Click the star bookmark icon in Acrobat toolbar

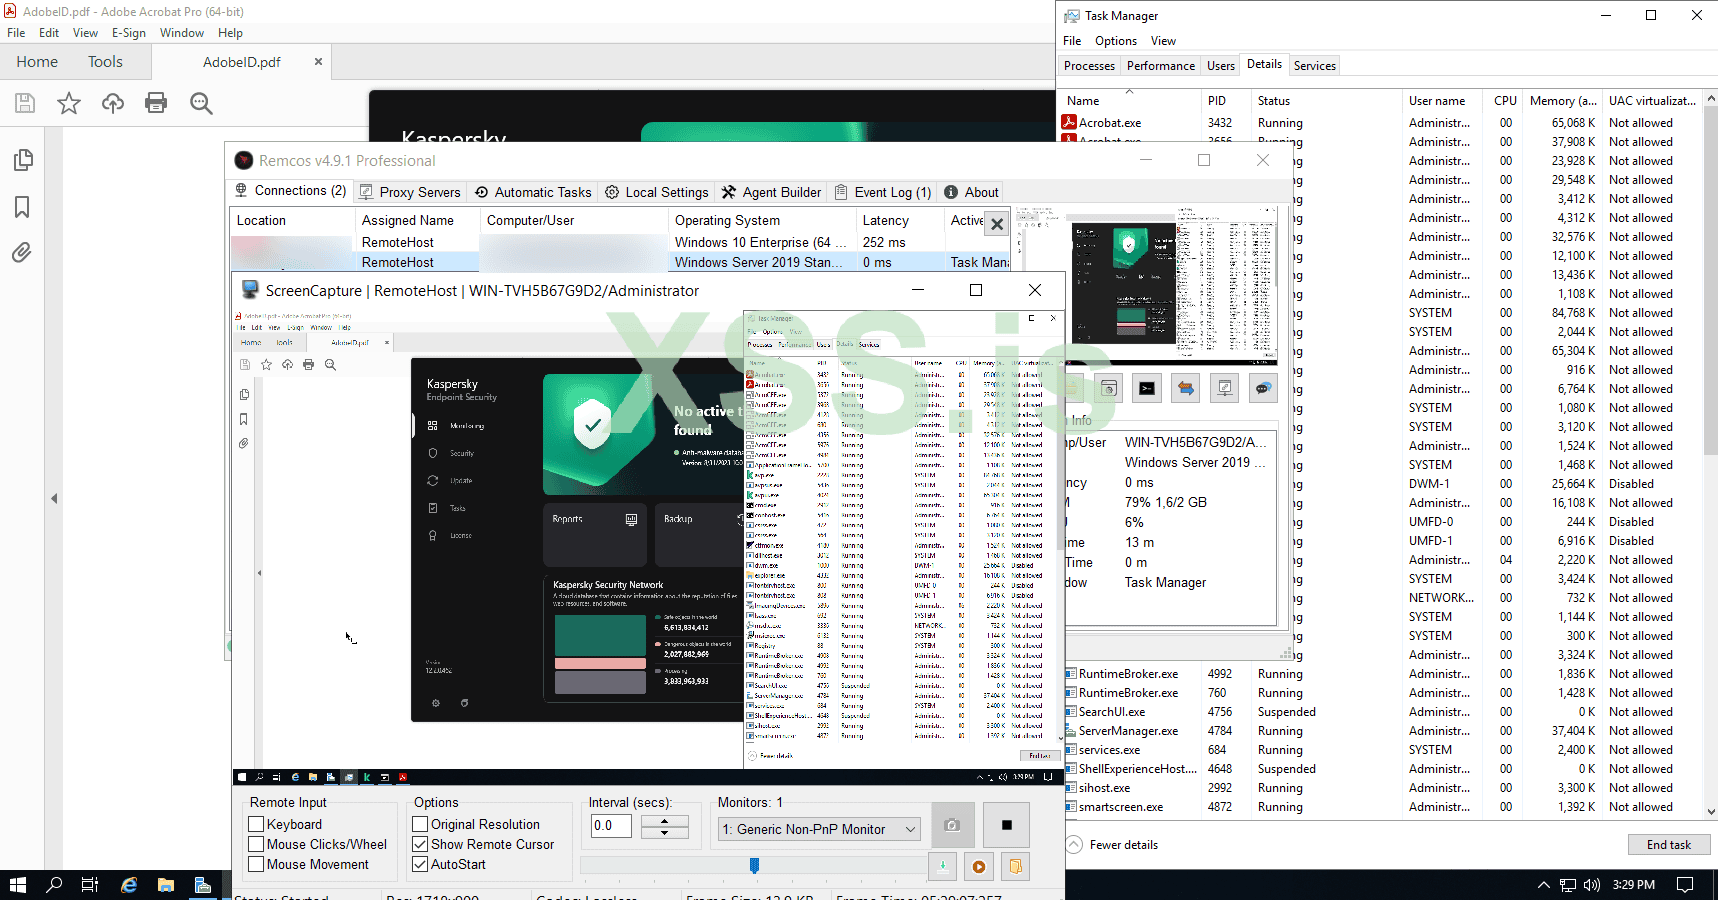tap(69, 103)
